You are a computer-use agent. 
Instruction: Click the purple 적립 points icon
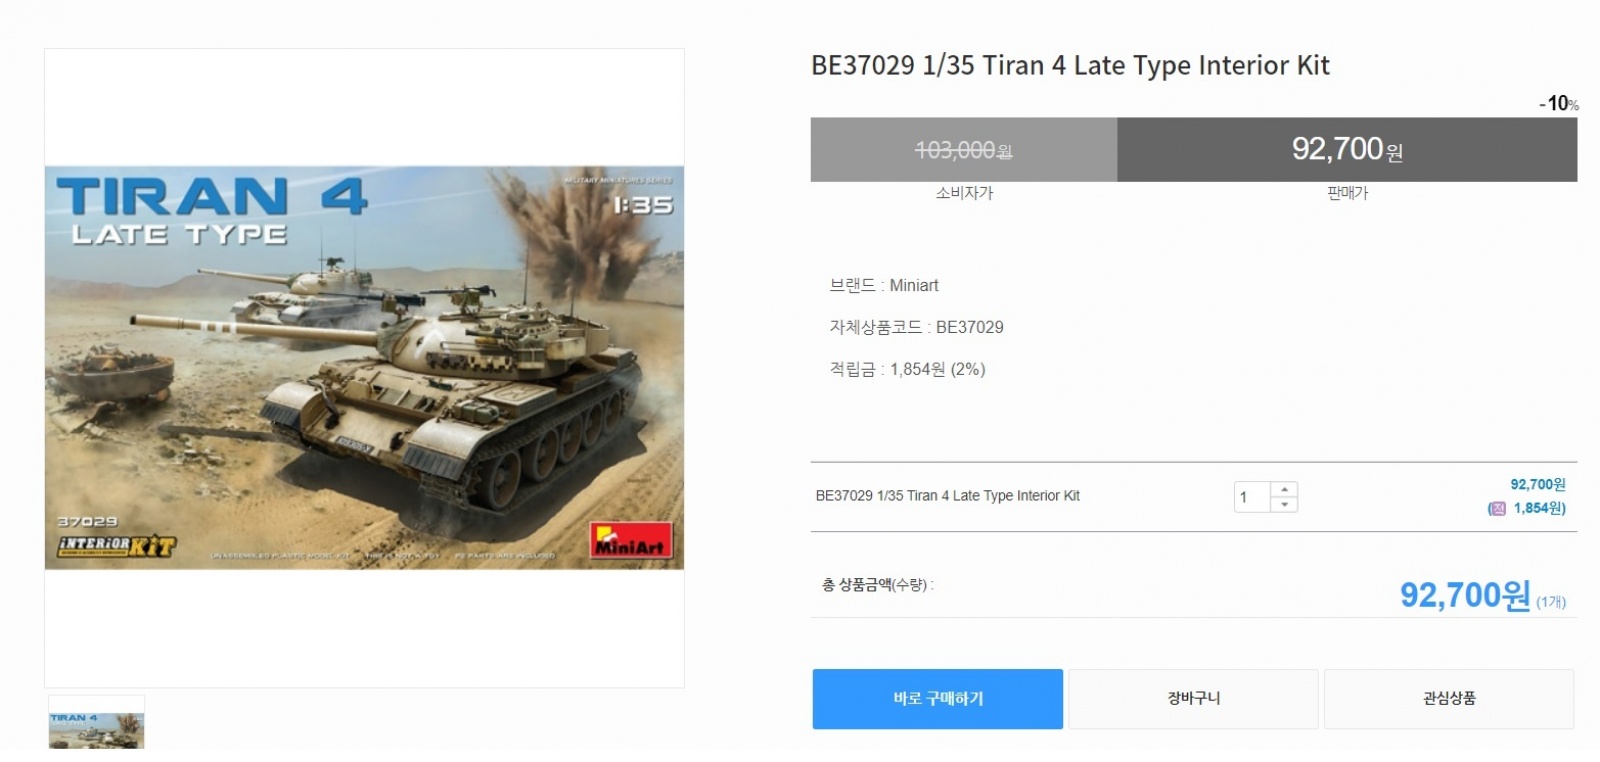pos(1497,509)
